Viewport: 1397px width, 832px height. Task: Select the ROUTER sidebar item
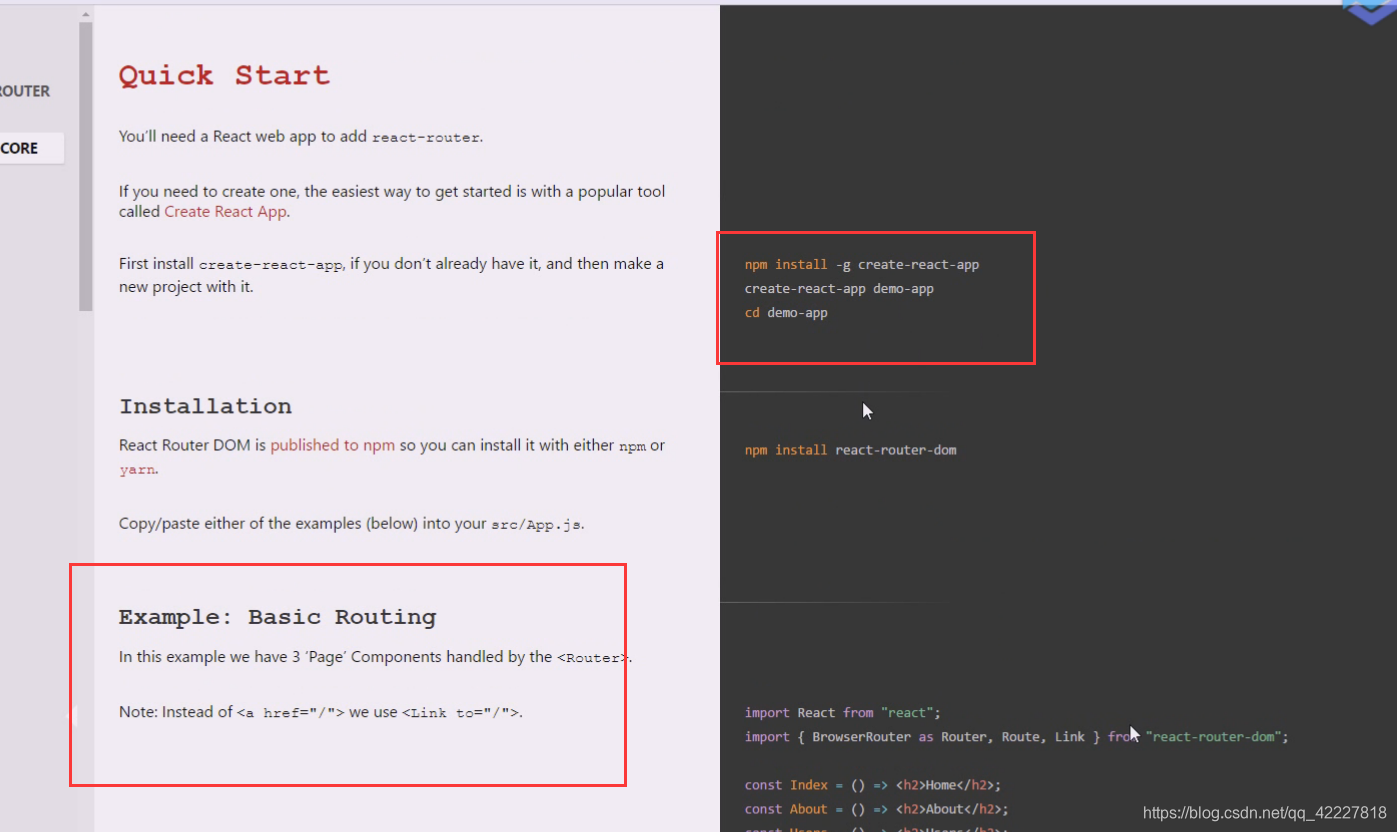(x=25, y=91)
